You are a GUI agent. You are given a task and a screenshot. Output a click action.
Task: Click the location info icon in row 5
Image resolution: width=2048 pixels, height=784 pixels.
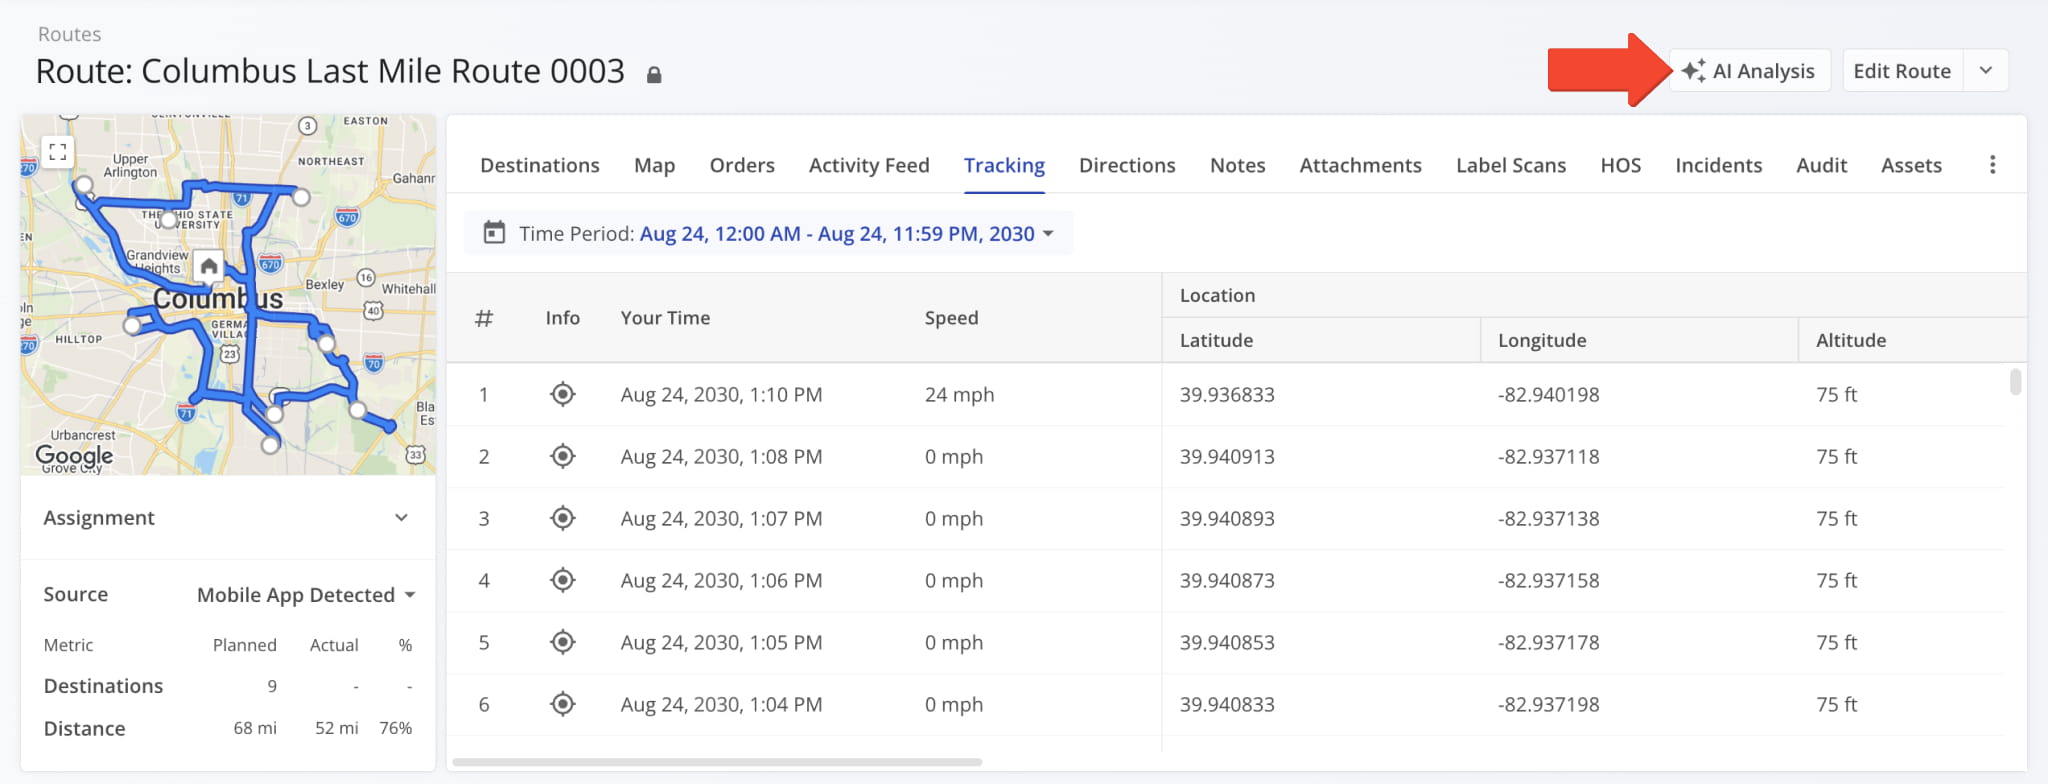tap(563, 642)
